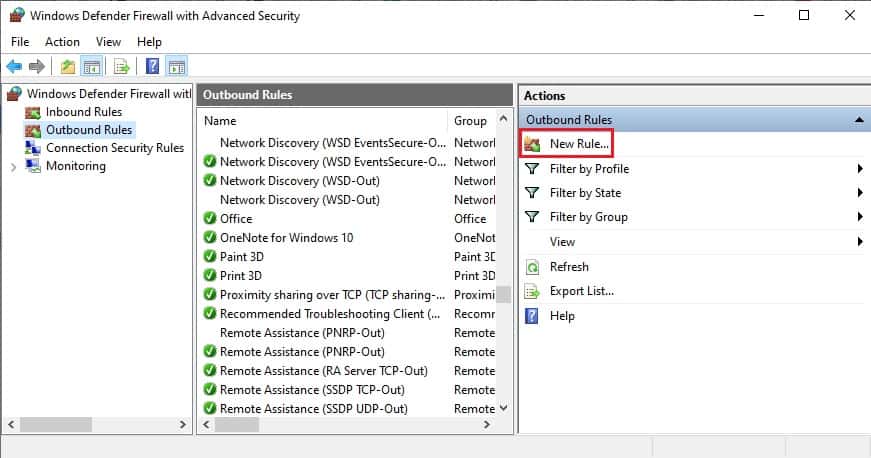Click Export List... in Actions pane
Screen dimensions: 871x458
pyautogui.click(x=581, y=291)
